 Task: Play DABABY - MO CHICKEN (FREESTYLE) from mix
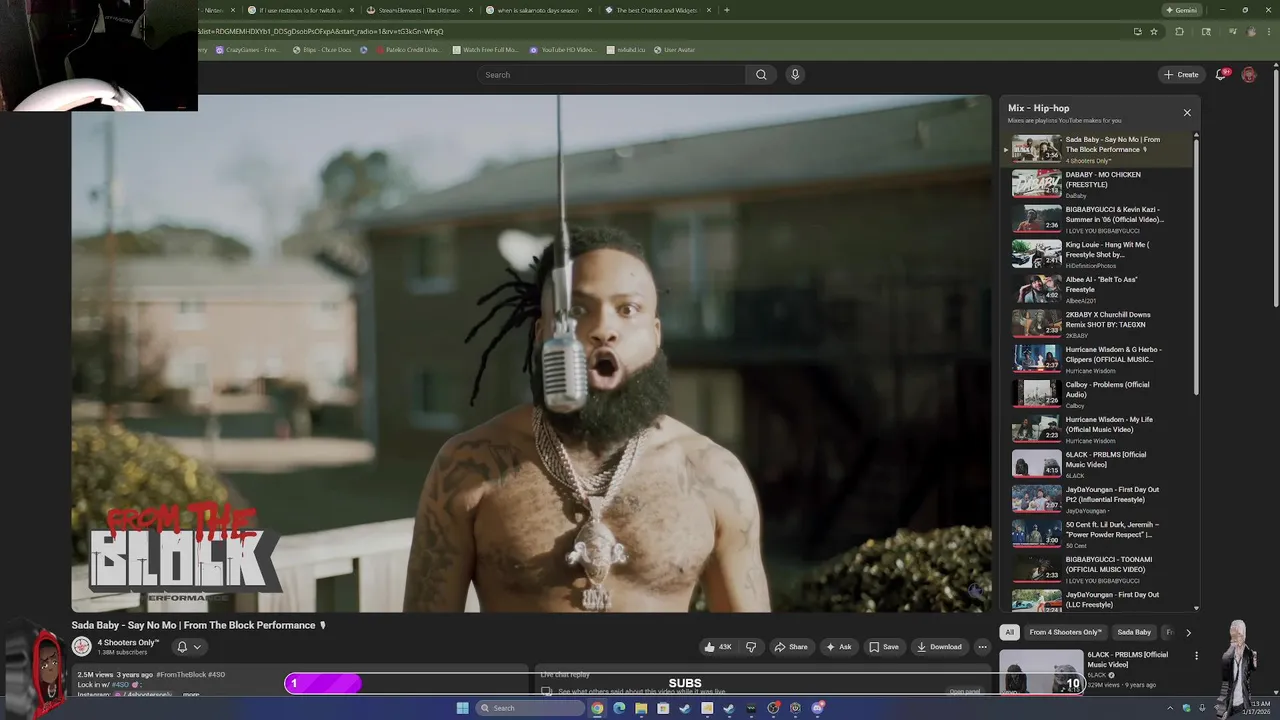(x=1097, y=184)
